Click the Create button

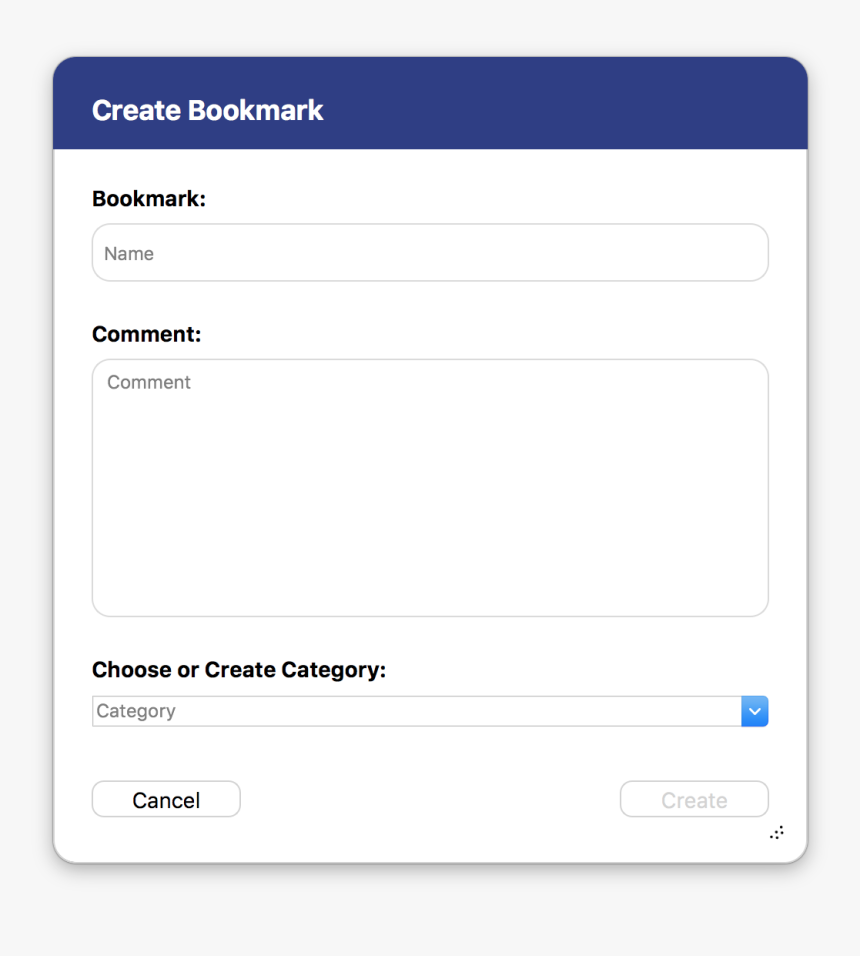click(x=694, y=800)
